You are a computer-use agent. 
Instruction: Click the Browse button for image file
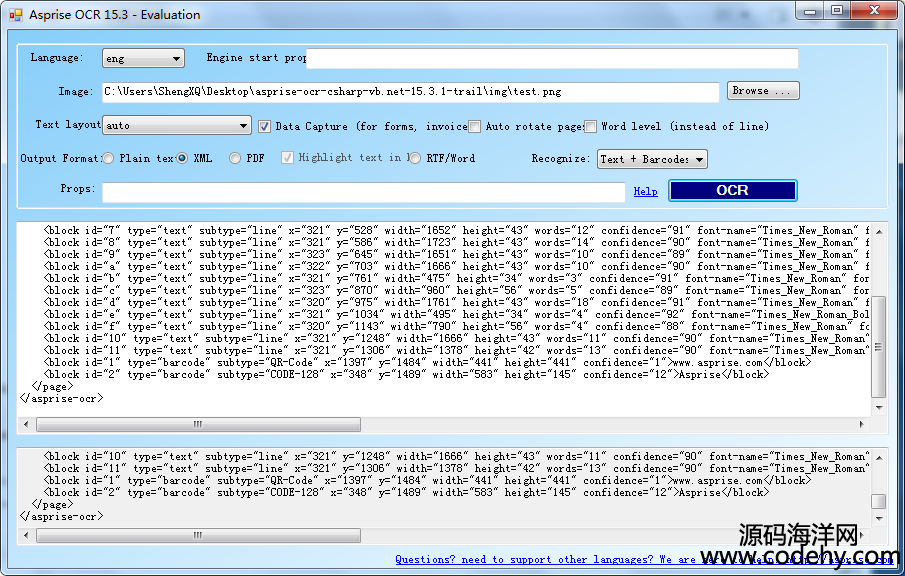pyautogui.click(x=763, y=91)
